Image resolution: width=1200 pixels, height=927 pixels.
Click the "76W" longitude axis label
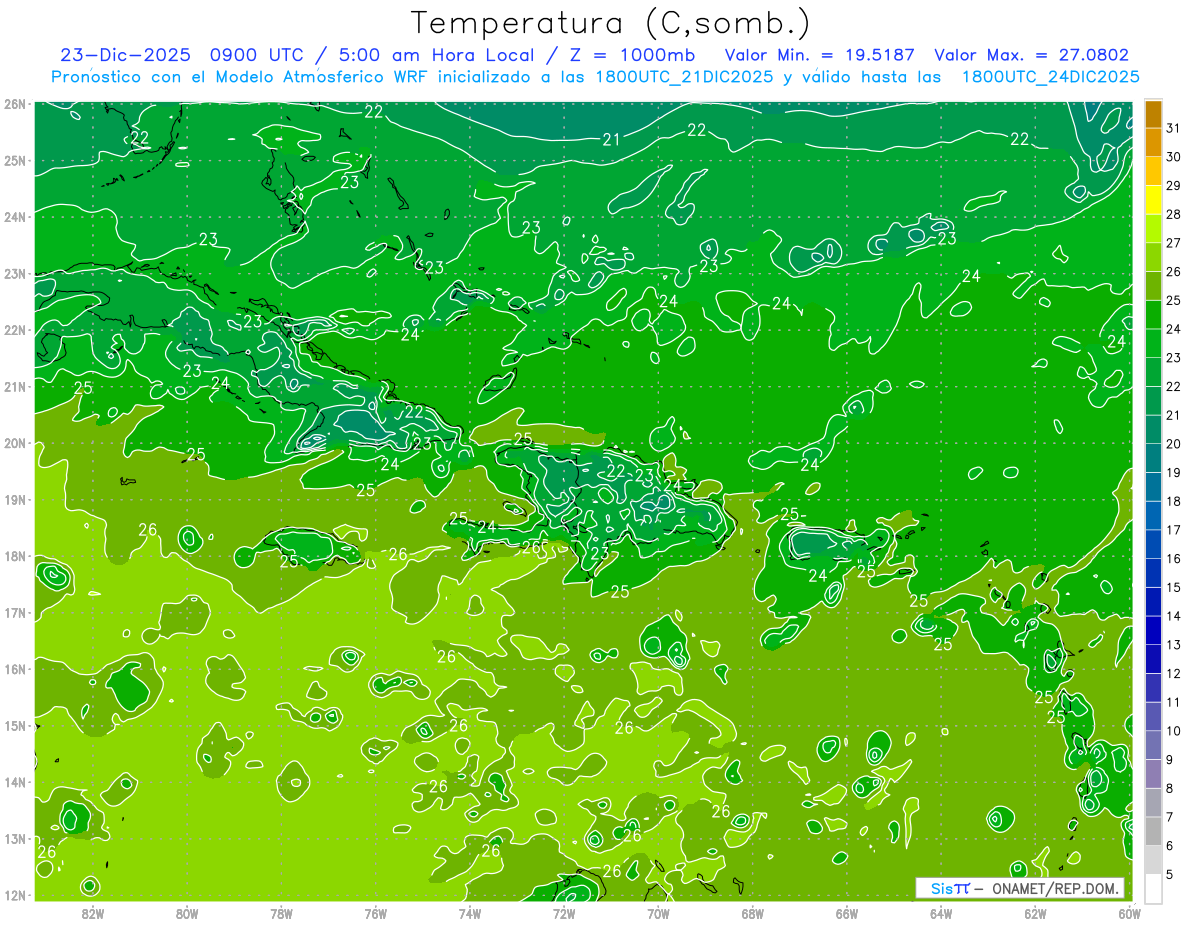click(375, 912)
